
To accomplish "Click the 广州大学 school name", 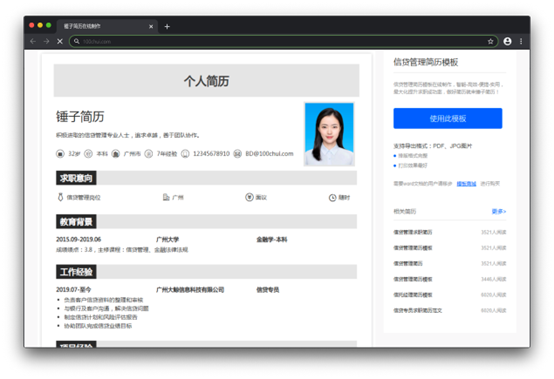I will click(167, 239).
